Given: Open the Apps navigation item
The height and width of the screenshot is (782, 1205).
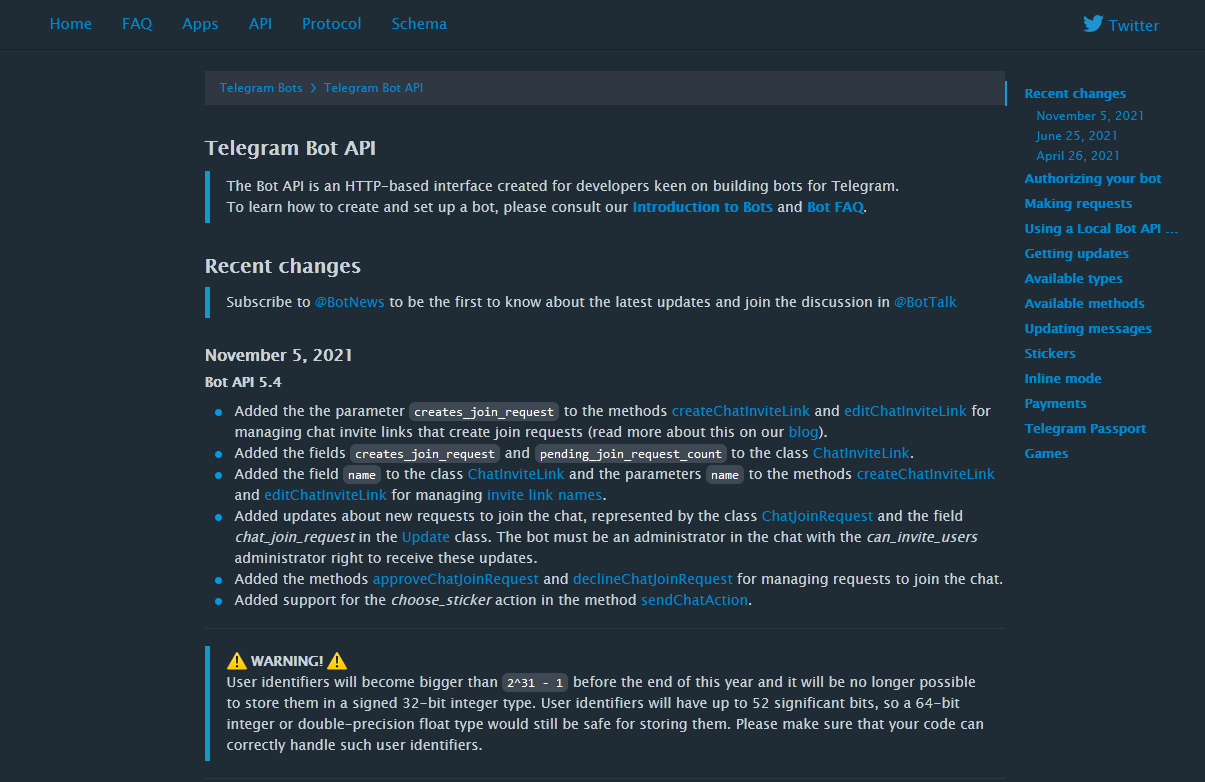Looking at the screenshot, I should 200,24.
